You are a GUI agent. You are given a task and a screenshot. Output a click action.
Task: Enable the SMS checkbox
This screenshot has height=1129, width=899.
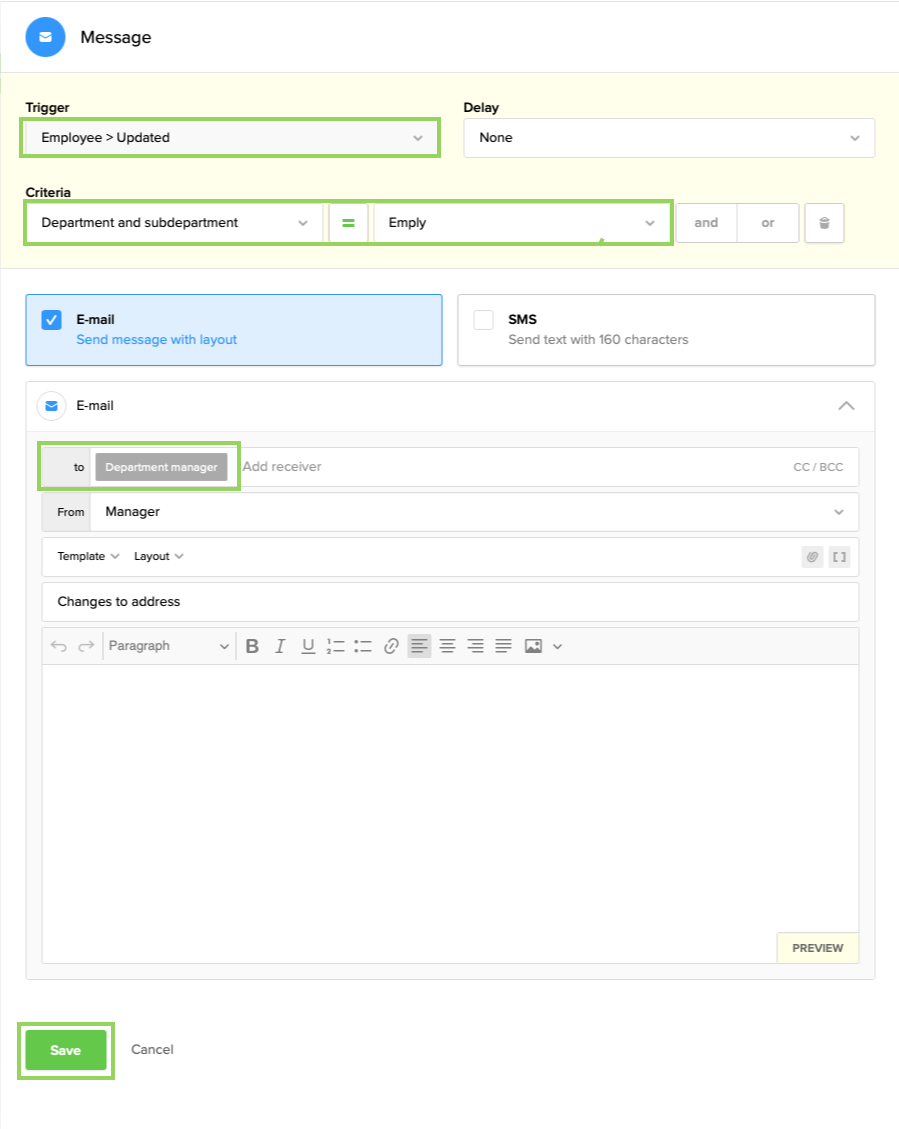484,320
